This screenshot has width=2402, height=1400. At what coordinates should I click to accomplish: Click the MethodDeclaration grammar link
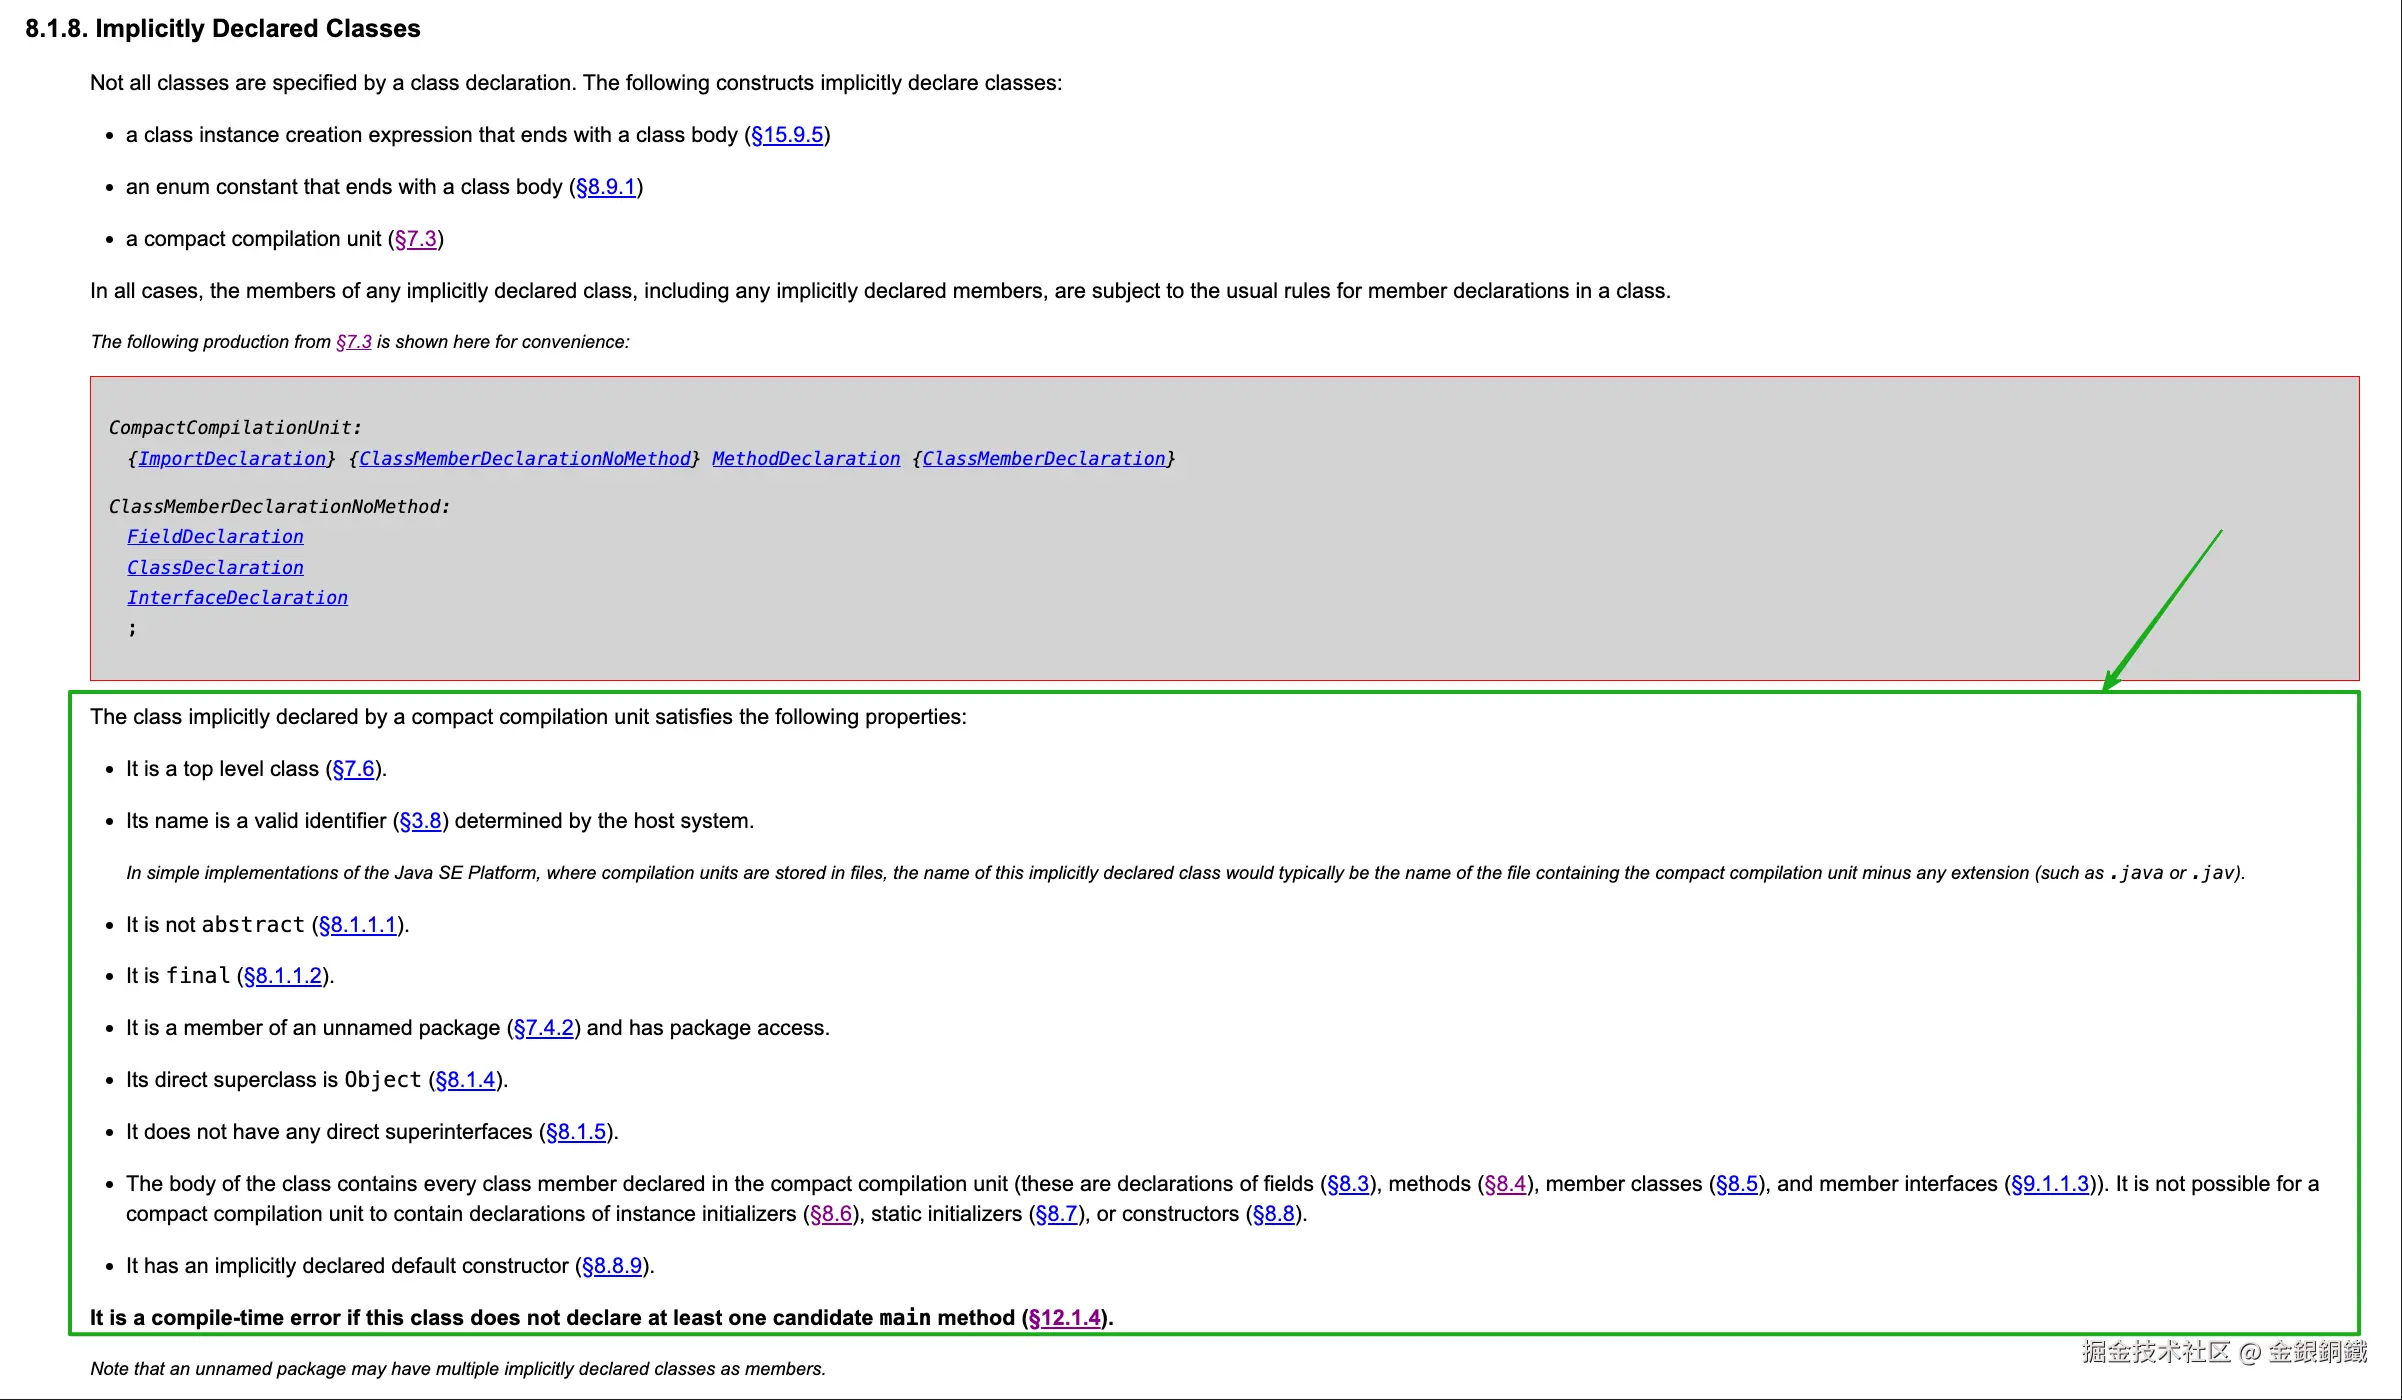(806, 458)
